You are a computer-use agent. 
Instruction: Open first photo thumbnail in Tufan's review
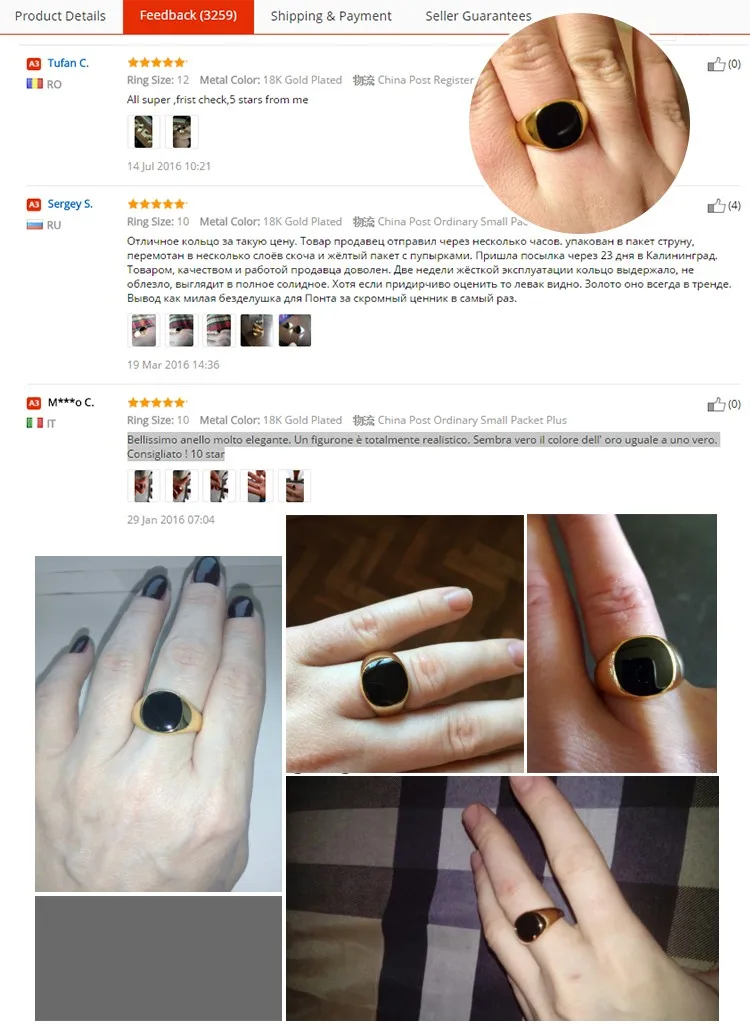point(143,132)
